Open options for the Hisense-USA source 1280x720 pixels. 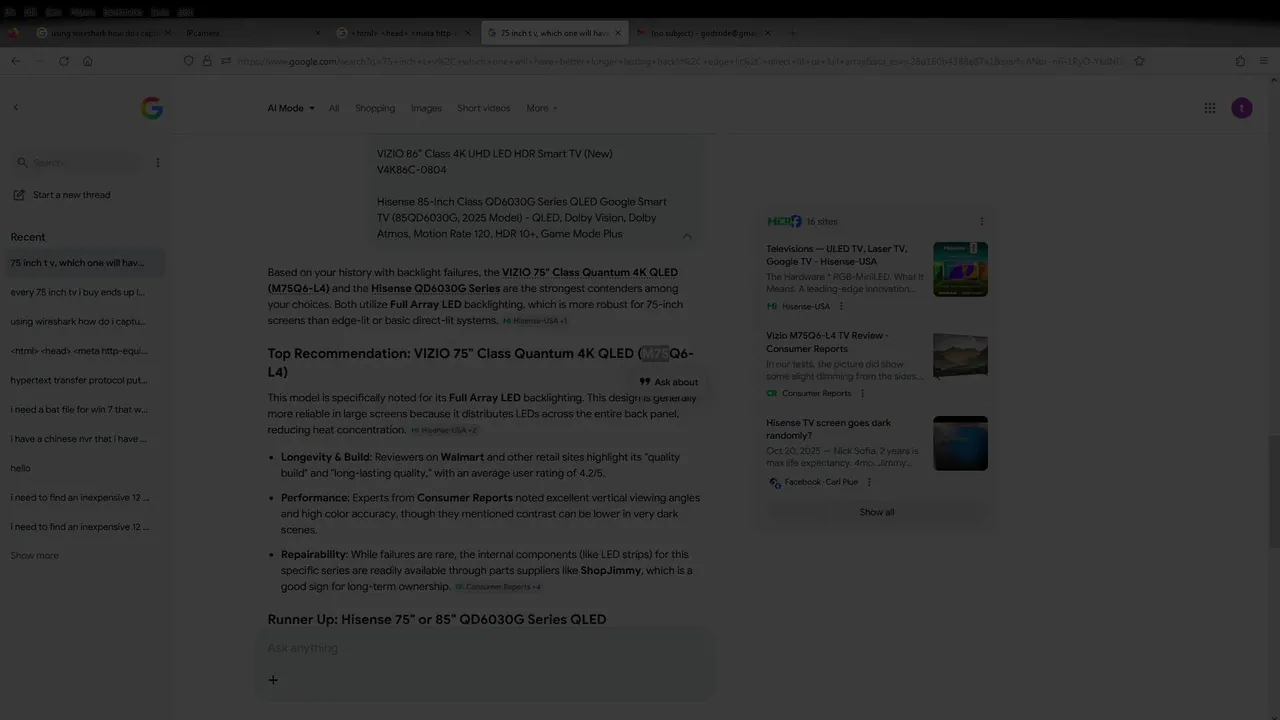(841, 306)
